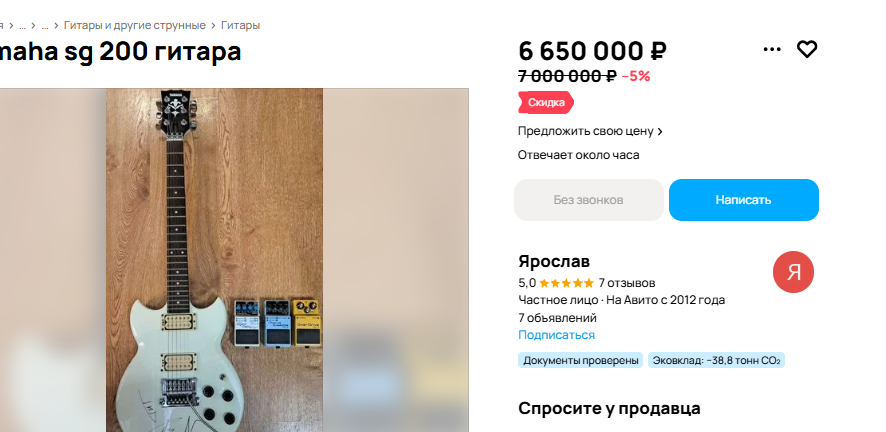The height and width of the screenshot is (432, 886).
Task: Open the 7 отзывов reviews link
Action: point(627,283)
